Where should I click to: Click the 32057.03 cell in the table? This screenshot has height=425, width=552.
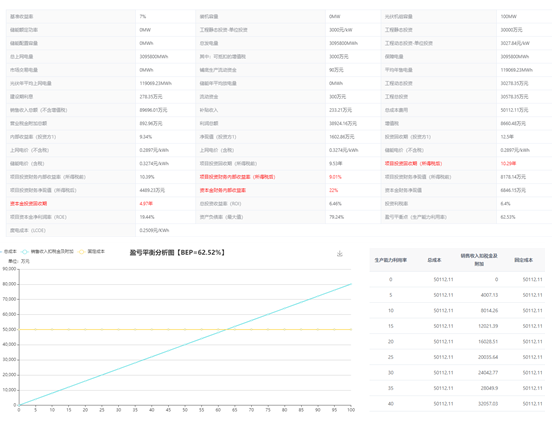[488, 404]
